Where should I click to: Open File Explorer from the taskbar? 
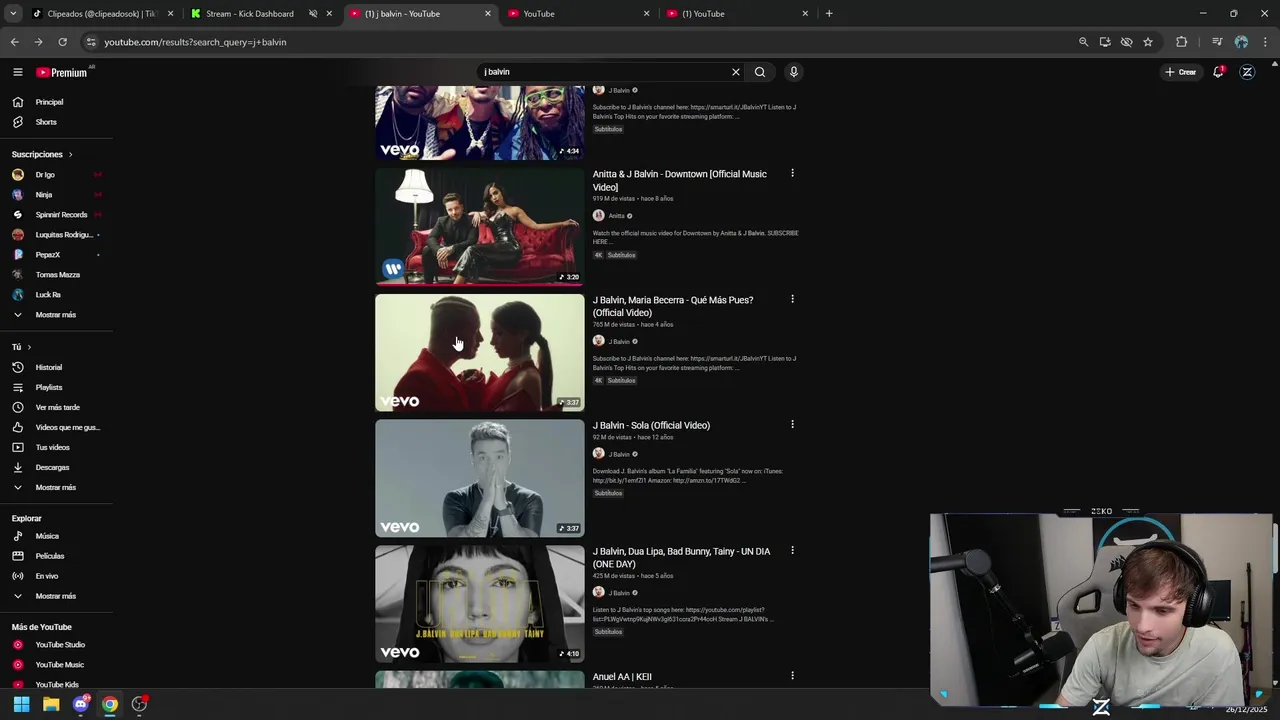pyautogui.click(x=51, y=704)
